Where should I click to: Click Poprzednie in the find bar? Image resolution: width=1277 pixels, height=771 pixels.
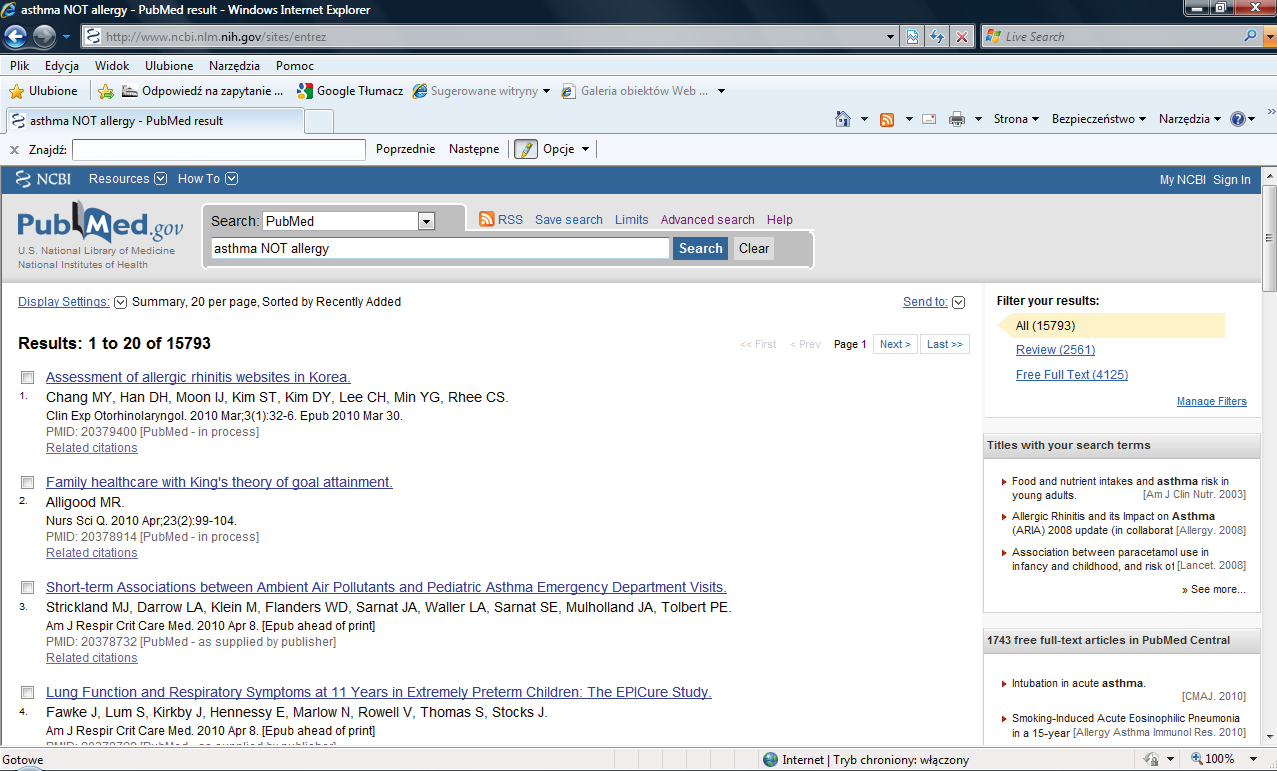[x=405, y=149]
